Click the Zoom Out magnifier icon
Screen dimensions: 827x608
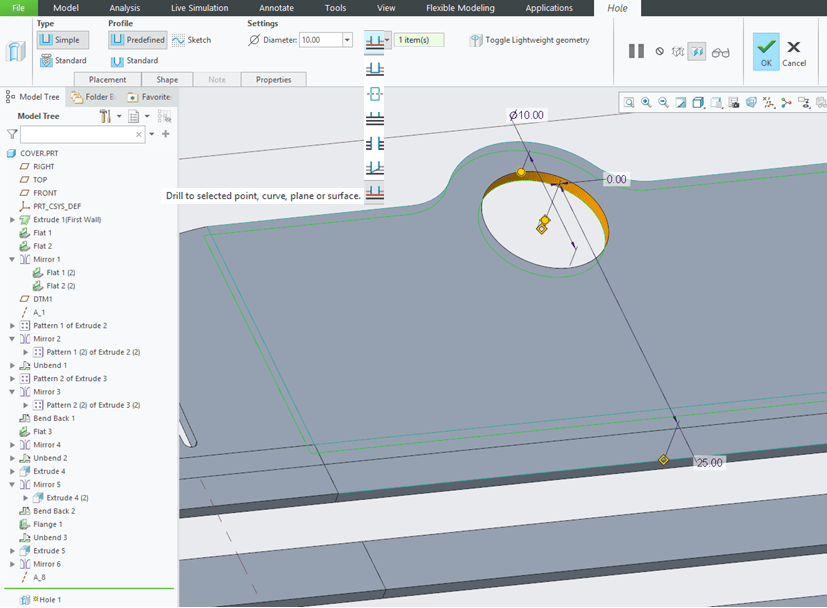[x=663, y=102]
